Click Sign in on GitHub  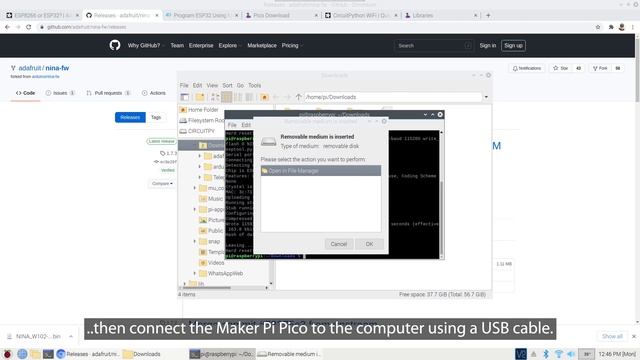point(488,46)
